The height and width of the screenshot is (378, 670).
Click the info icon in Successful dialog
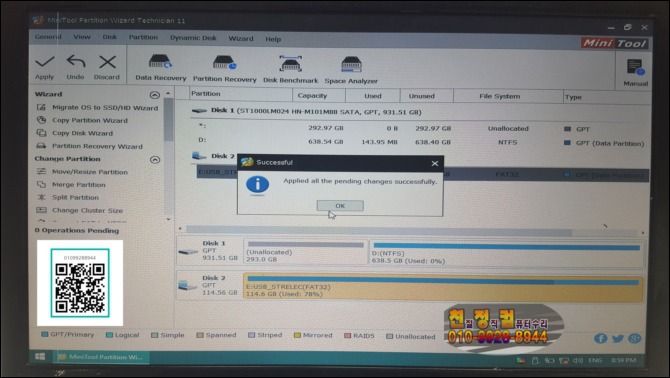tap(257, 185)
